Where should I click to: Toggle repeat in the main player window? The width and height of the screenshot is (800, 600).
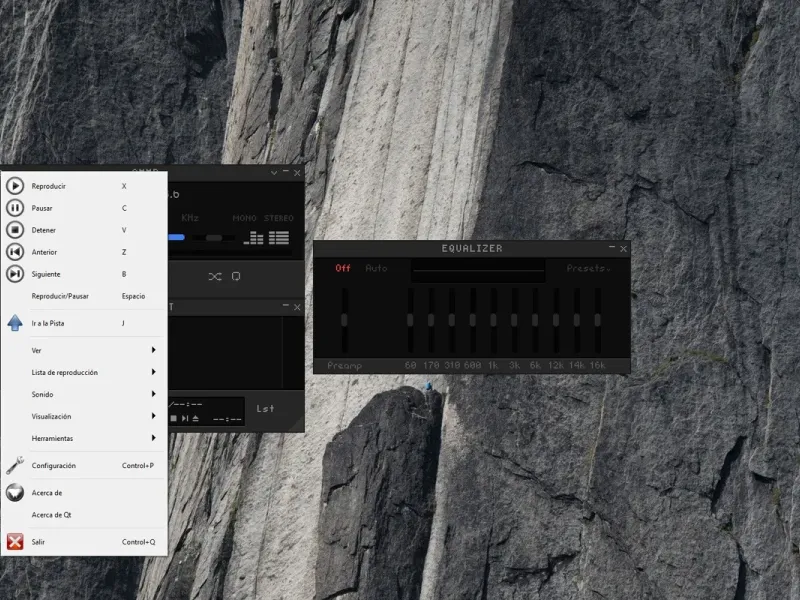[236, 277]
